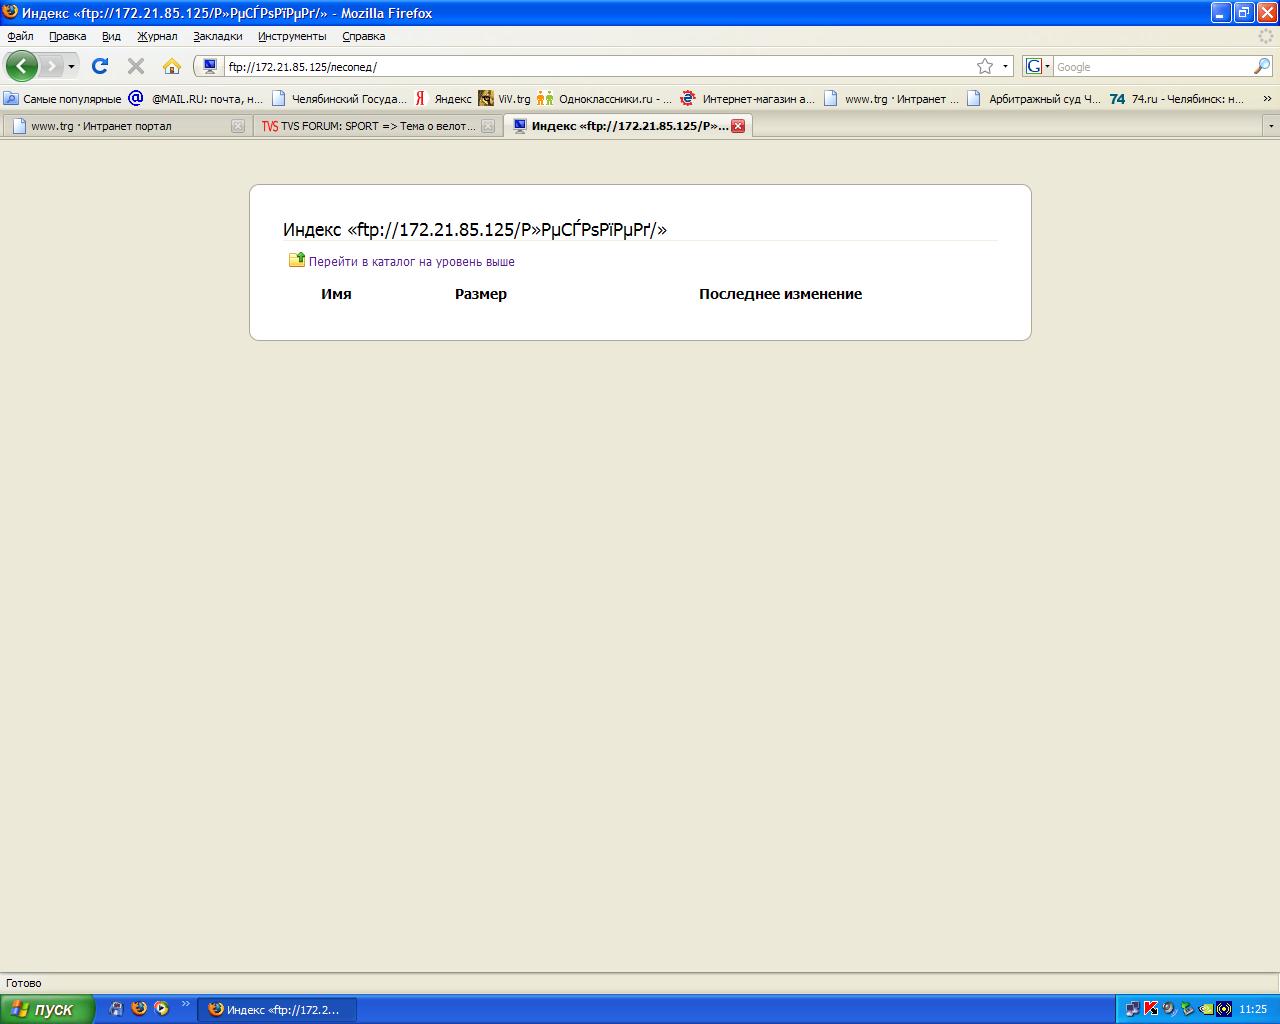Sort the listing by the Размер column
Image resolution: width=1280 pixels, height=1024 pixels.
tap(480, 294)
